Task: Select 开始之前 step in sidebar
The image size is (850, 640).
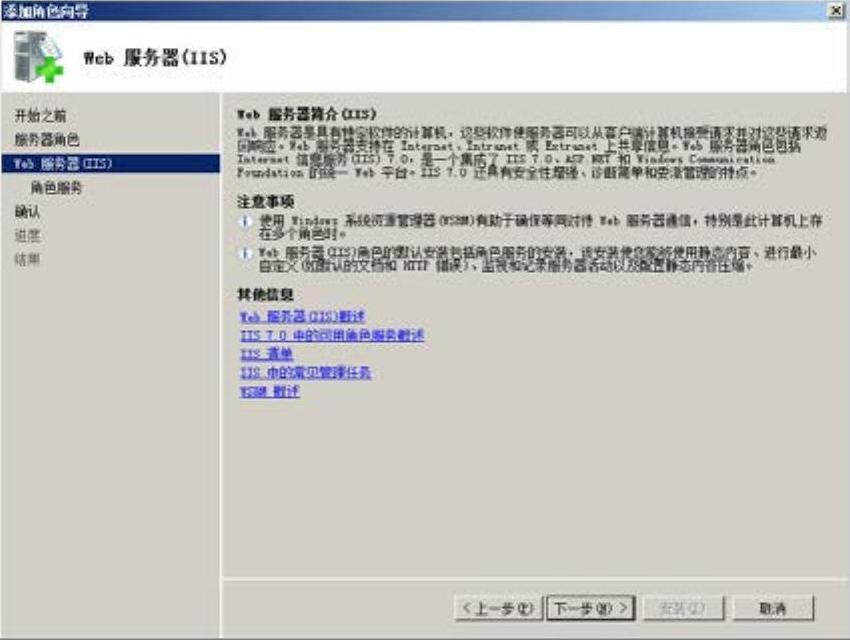Action: 41,115
